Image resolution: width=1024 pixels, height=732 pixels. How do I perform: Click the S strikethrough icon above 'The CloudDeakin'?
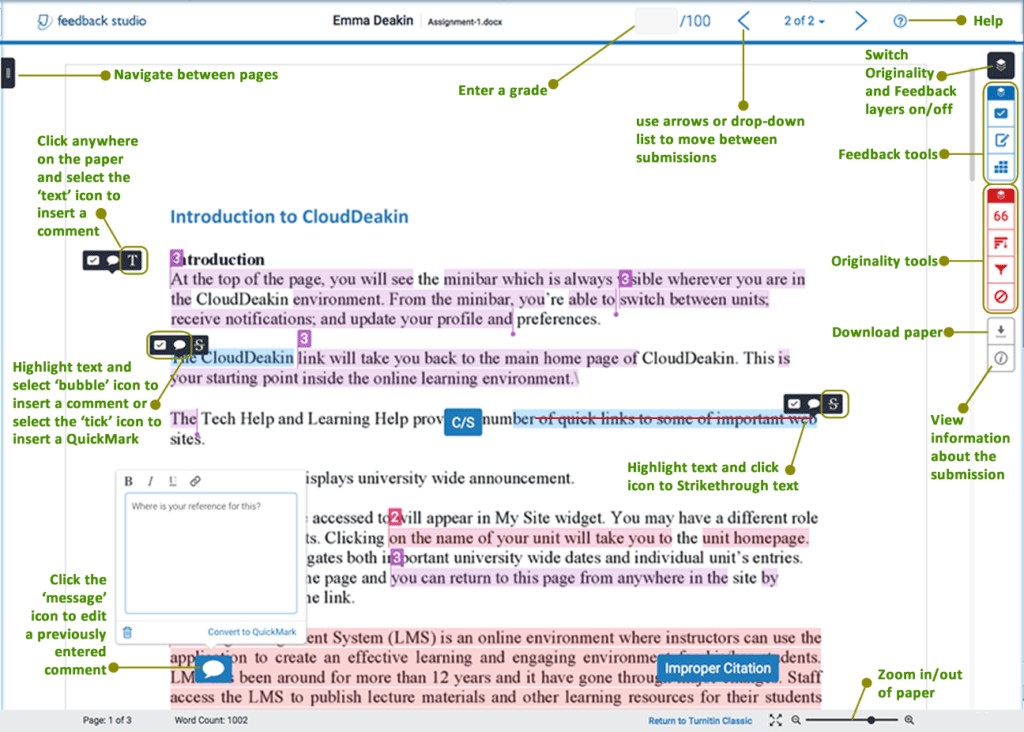[x=199, y=345]
